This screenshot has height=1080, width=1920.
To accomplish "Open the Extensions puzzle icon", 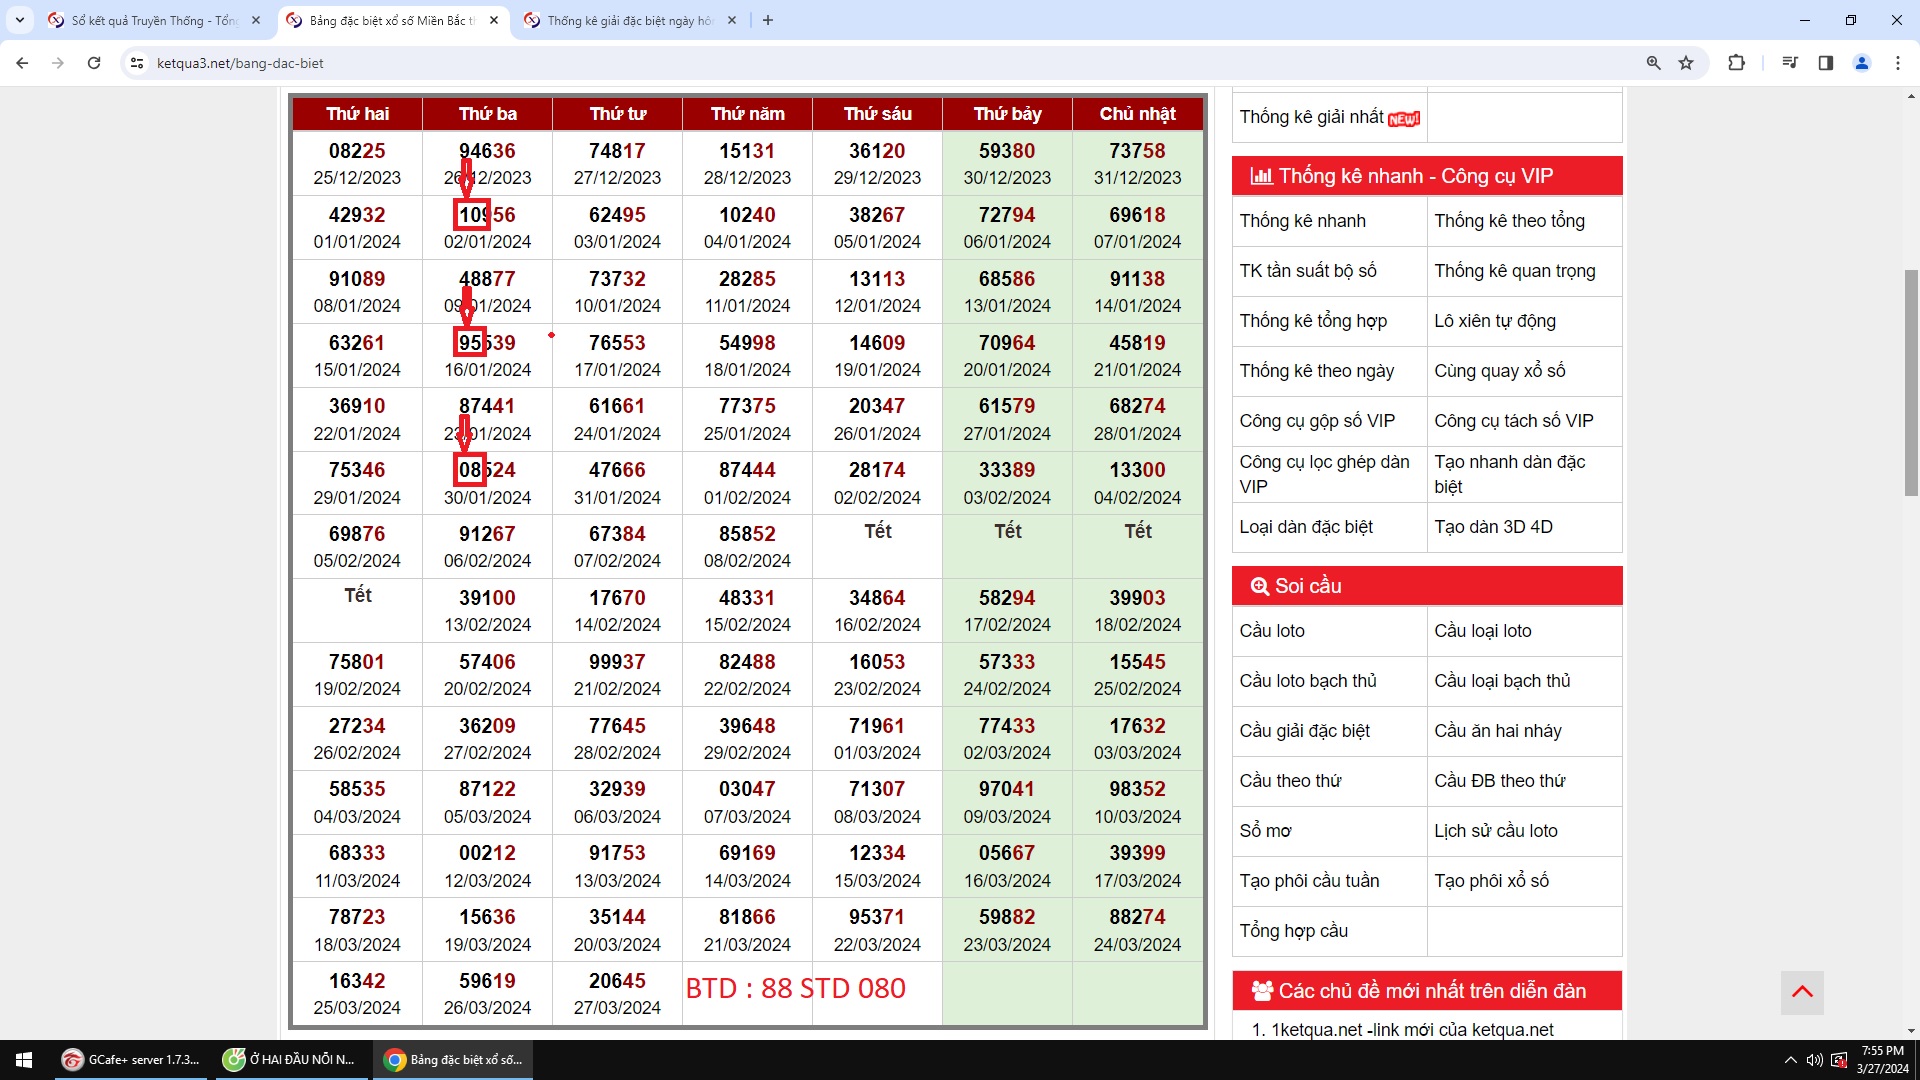I will click(x=1736, y=63).
